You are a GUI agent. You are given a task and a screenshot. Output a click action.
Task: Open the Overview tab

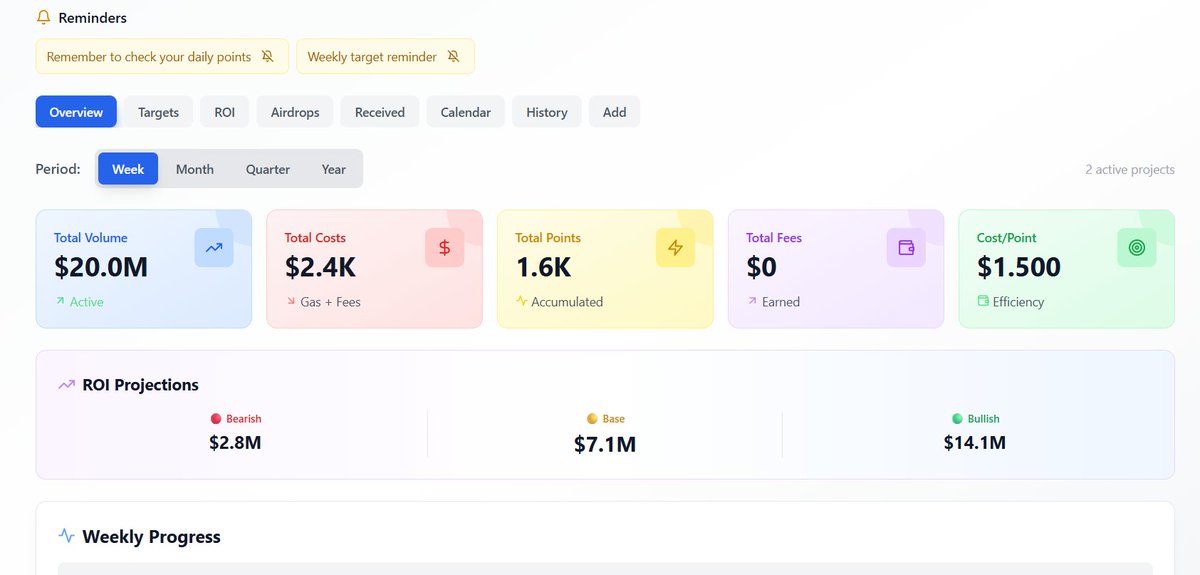(76, 112)
